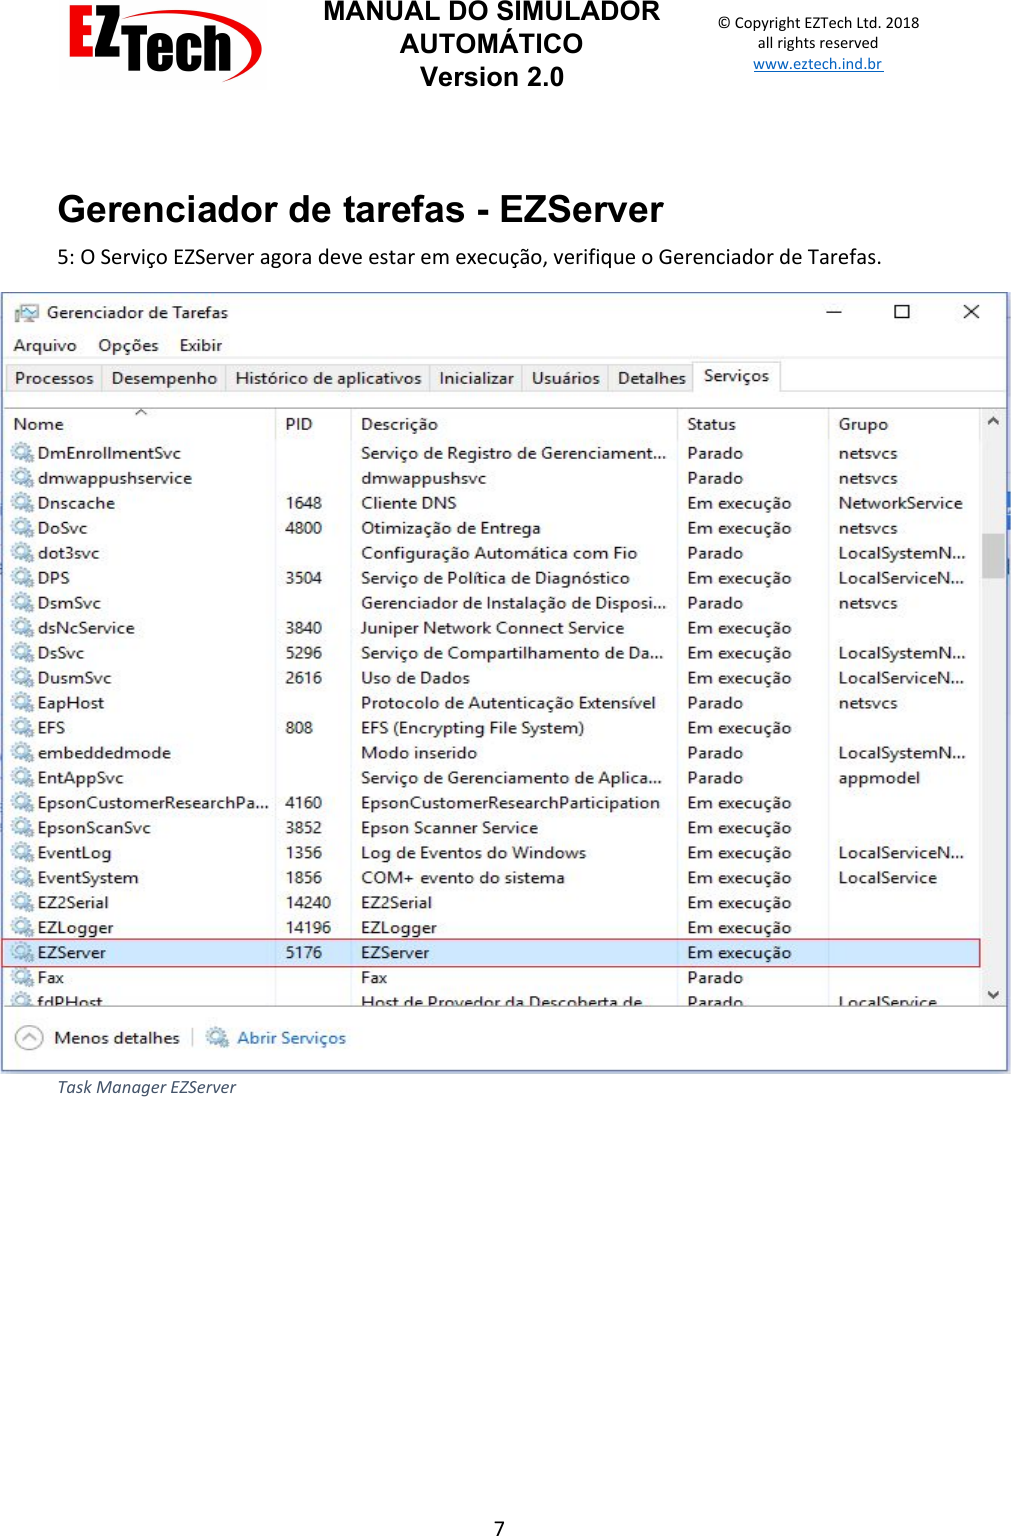Click the appmodel group cell
Image resolution: width=1011 pixels, height=1536 pixels.
879,778
